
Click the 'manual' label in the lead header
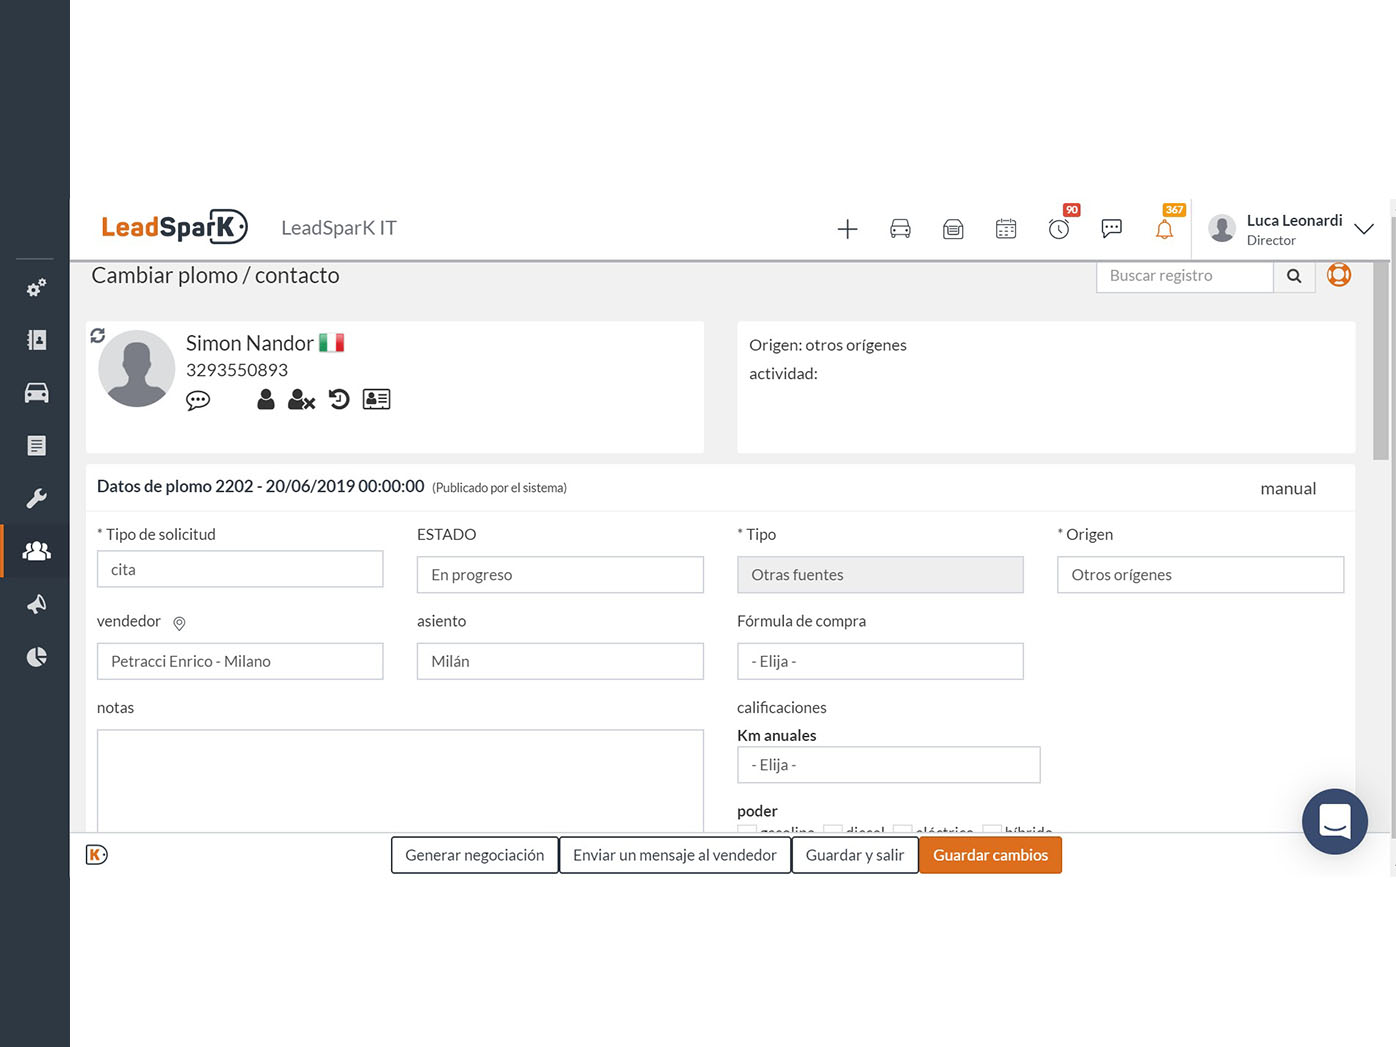[x=1288, y=488]
